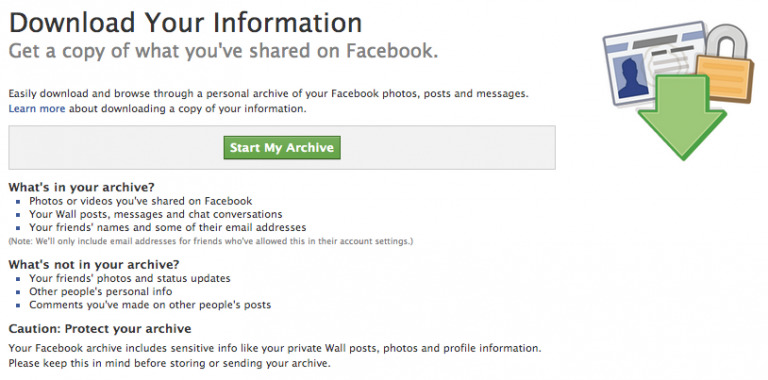The image size is (768, 380).
Task: Click the Wall posts, messages and chat item
Action: click(155, 214)
